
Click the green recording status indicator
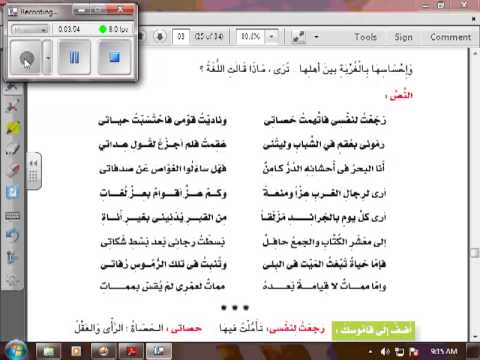(103, 29)
